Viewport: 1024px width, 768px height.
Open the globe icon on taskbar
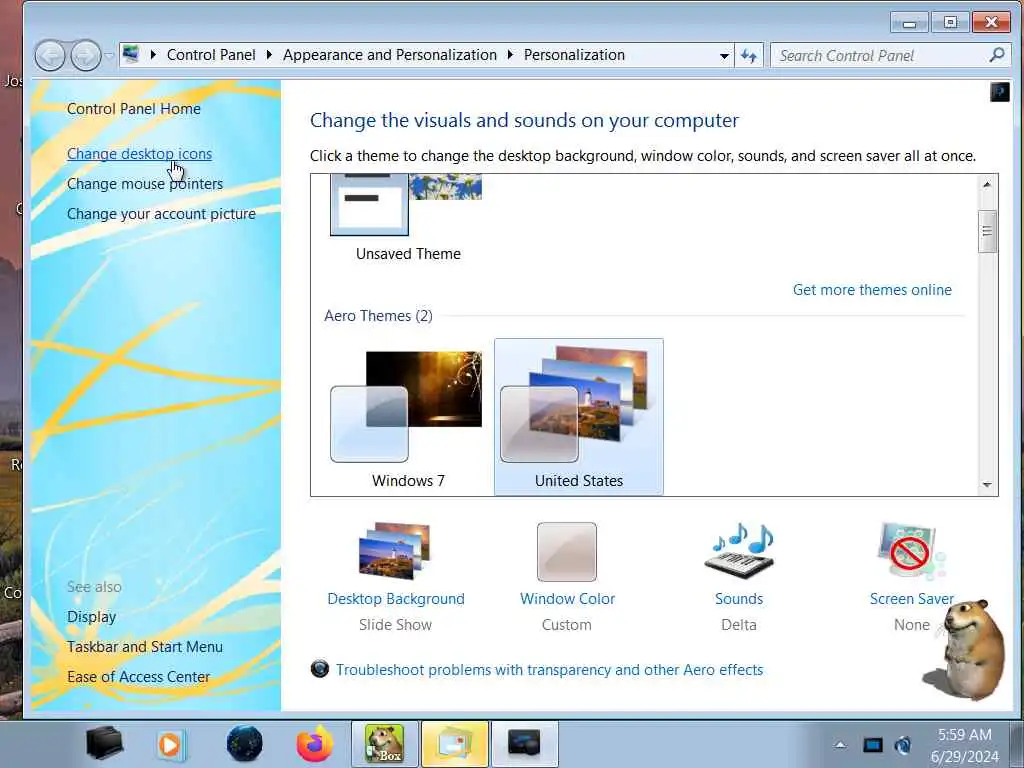pyautogui.click(x=244, y=744)
